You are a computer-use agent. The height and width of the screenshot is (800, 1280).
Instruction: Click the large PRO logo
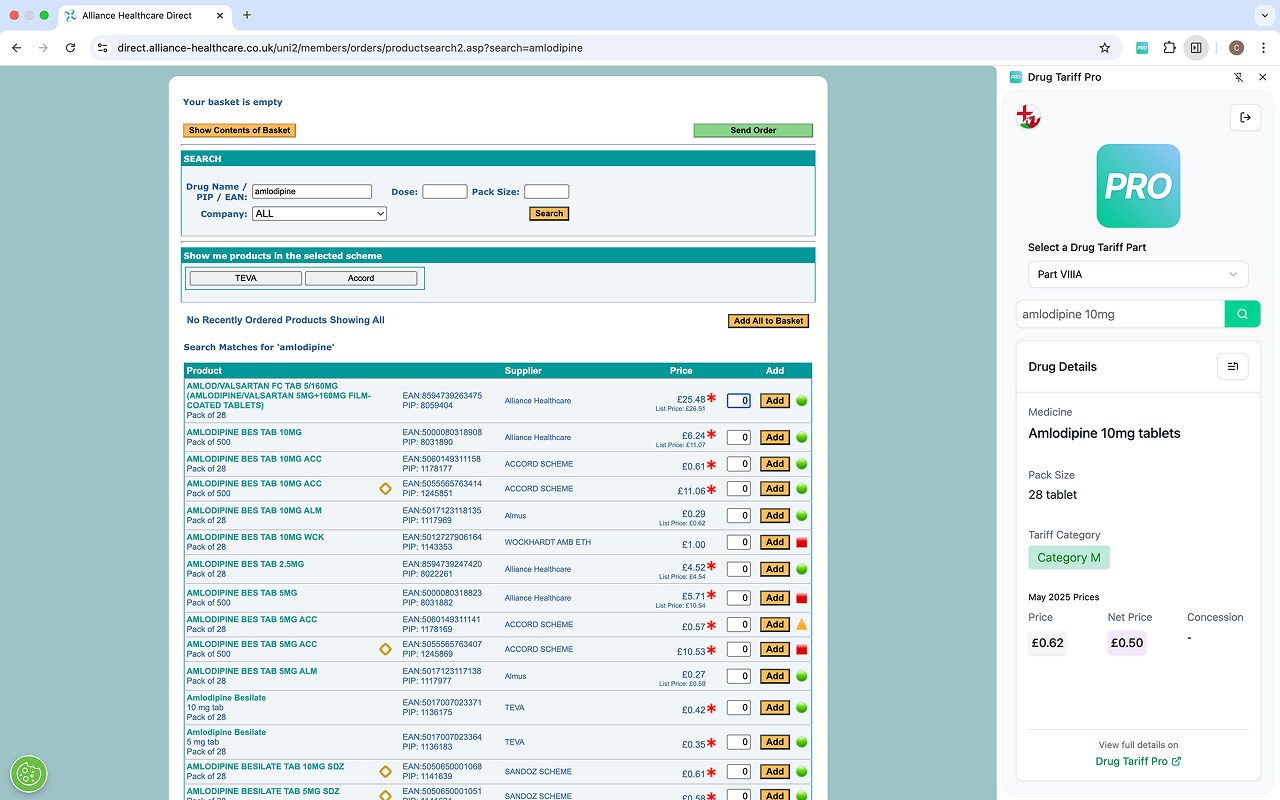pos(1138,186)
